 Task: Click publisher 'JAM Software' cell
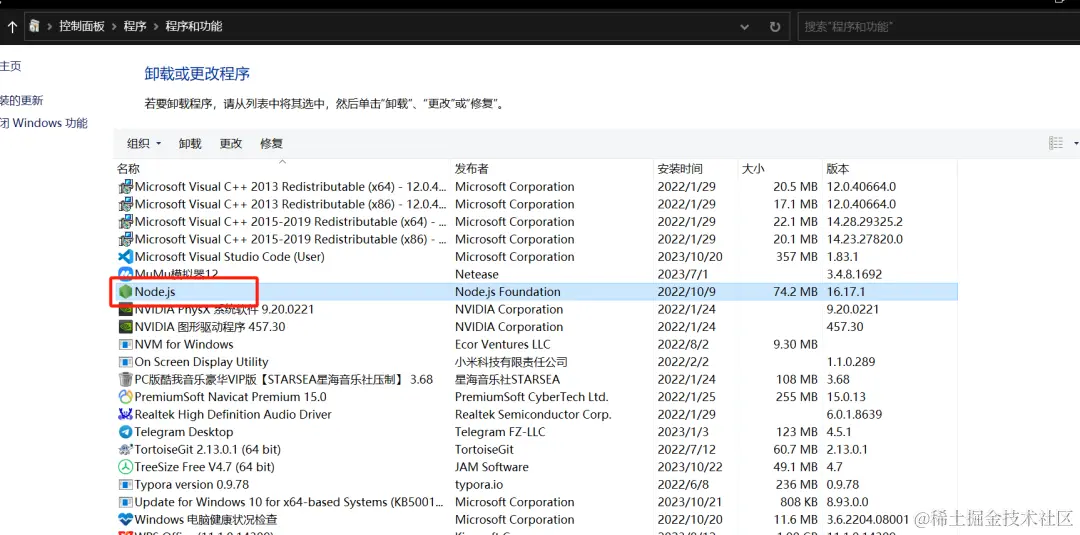[x=492, y=467]
